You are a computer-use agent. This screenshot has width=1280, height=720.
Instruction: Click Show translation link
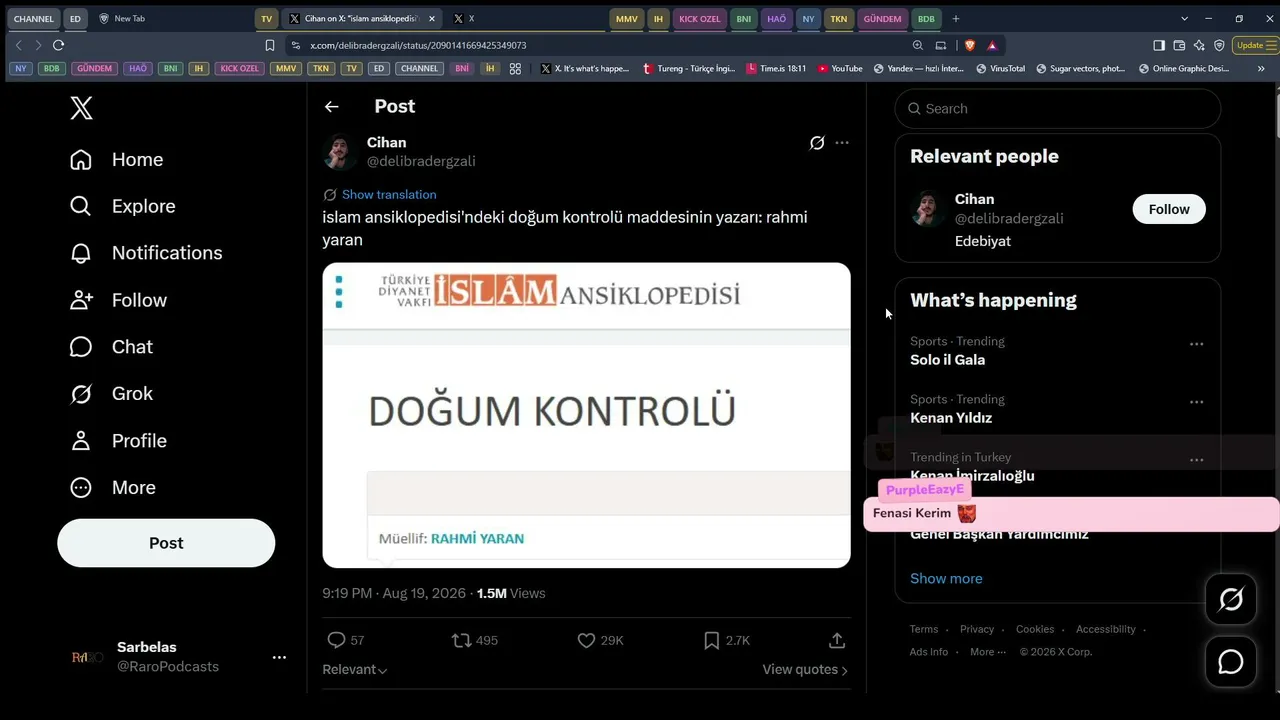click(389, 195)
